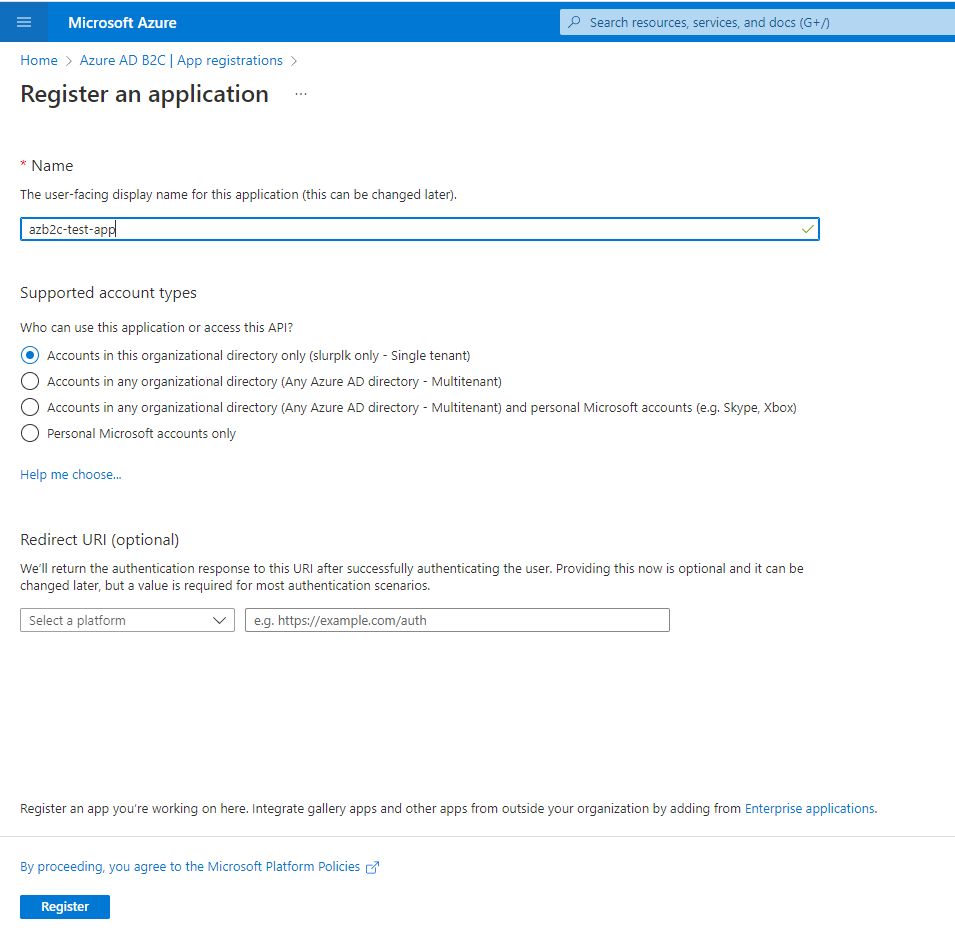Image resolution: width=955 pixels, height=930 pixels.
Task: Click the chevron after Home breadcrumb
Action: (x=68, y=61)
